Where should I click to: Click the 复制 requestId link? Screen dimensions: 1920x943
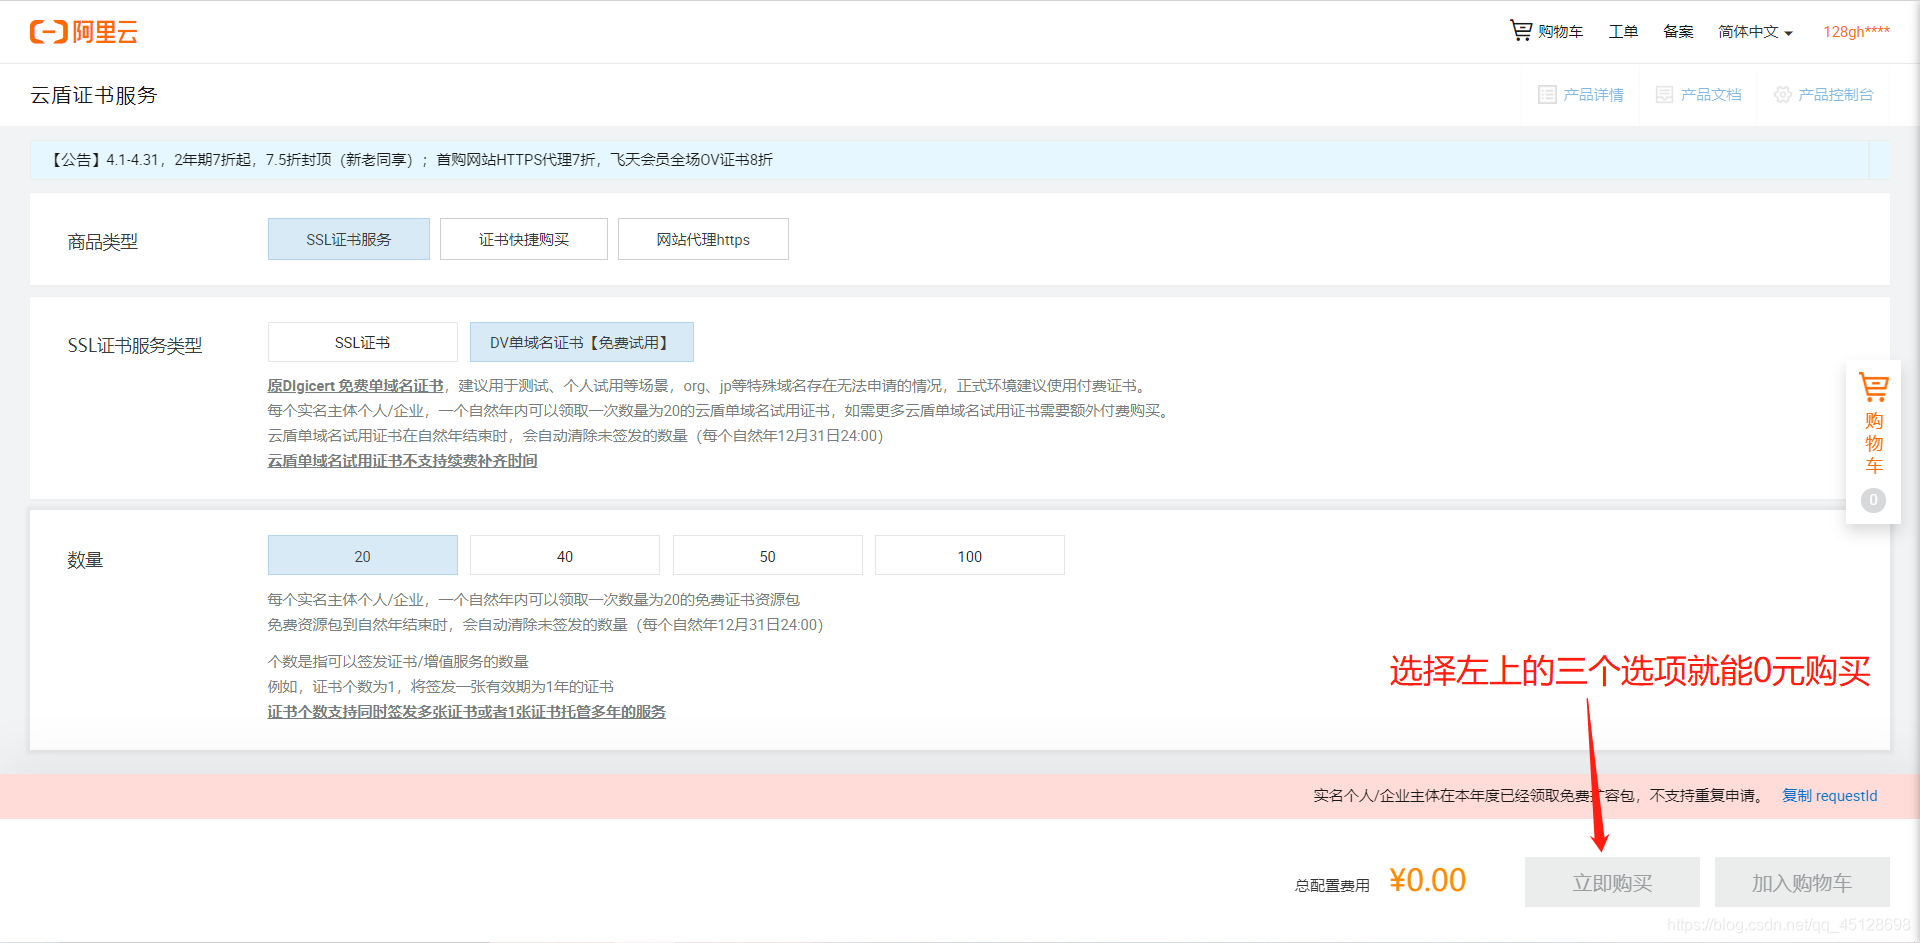click(x=1830, y=796)
